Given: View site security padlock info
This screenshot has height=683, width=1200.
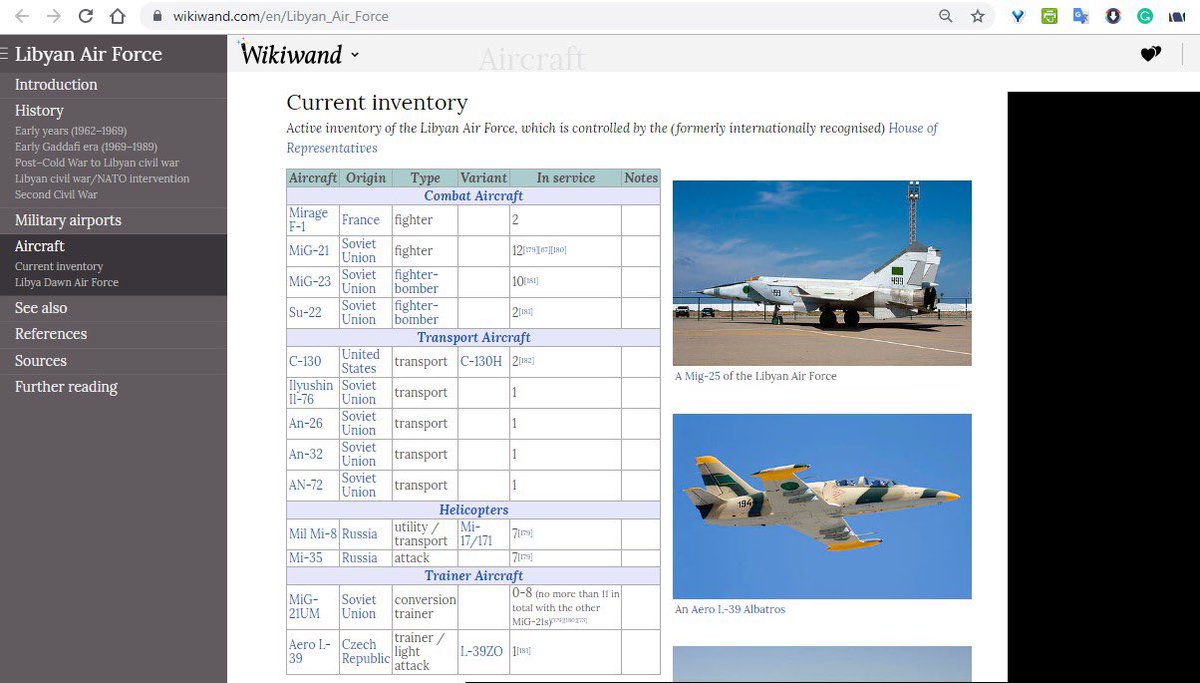Looking at the screenshot, I should (x=156, y=16).
